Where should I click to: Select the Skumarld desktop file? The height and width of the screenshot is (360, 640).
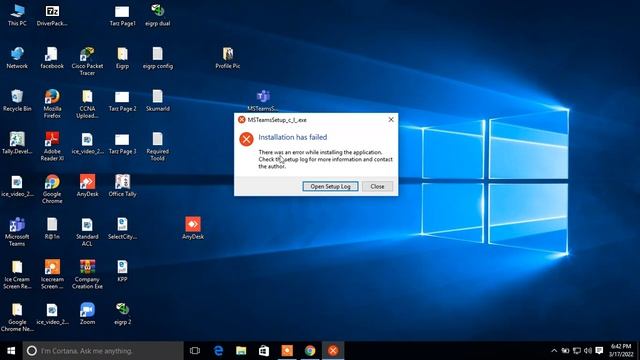[x=158, y=101]
